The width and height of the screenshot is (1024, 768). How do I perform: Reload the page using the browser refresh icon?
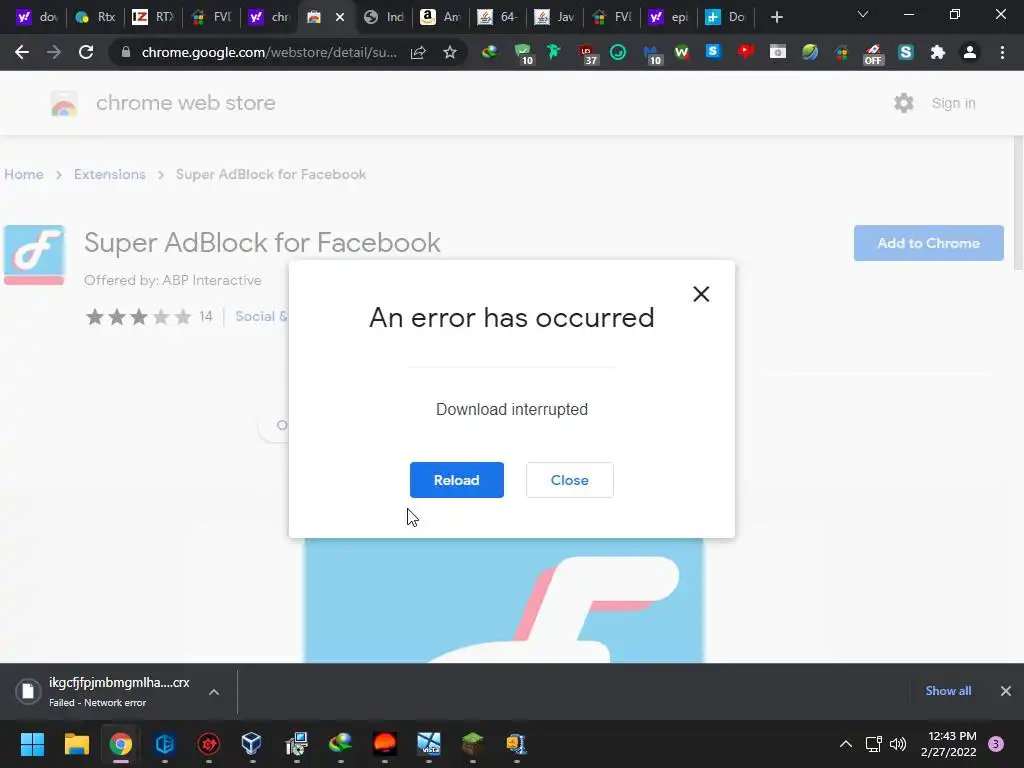point(86,52)
